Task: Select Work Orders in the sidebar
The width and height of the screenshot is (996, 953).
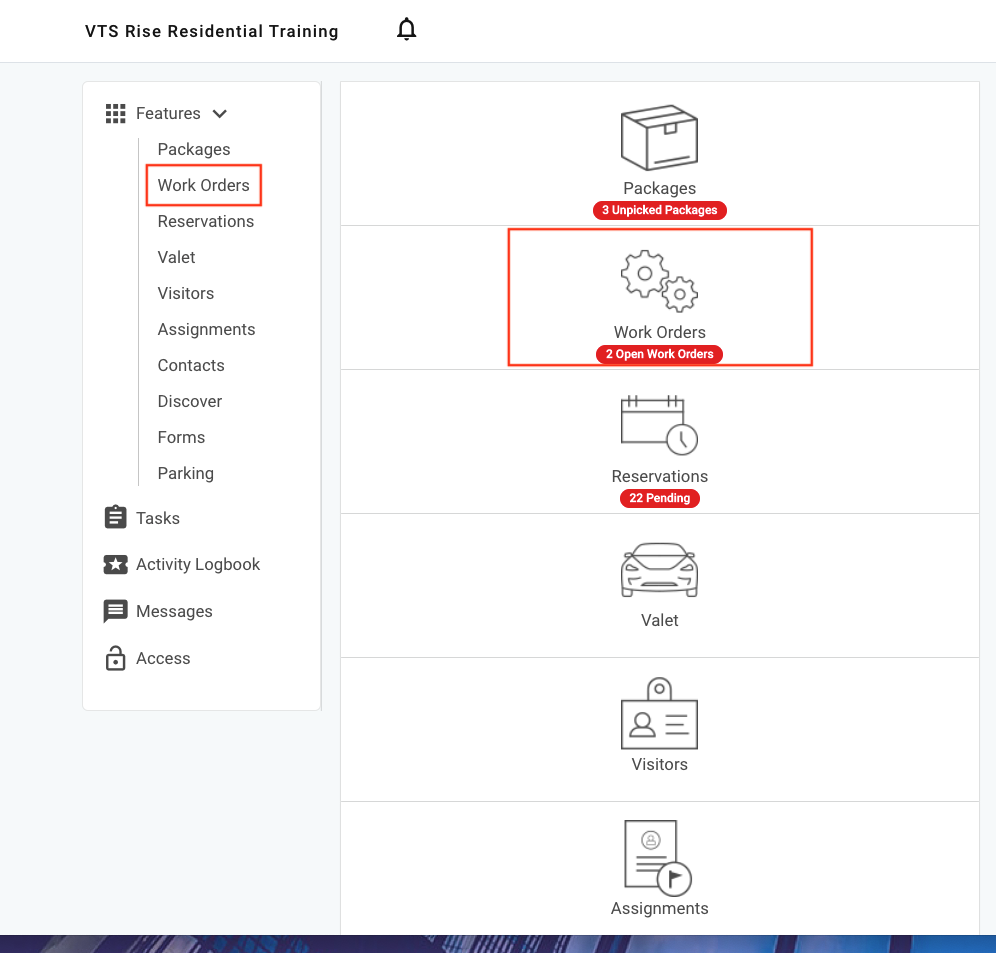Action: click(203, 185)
